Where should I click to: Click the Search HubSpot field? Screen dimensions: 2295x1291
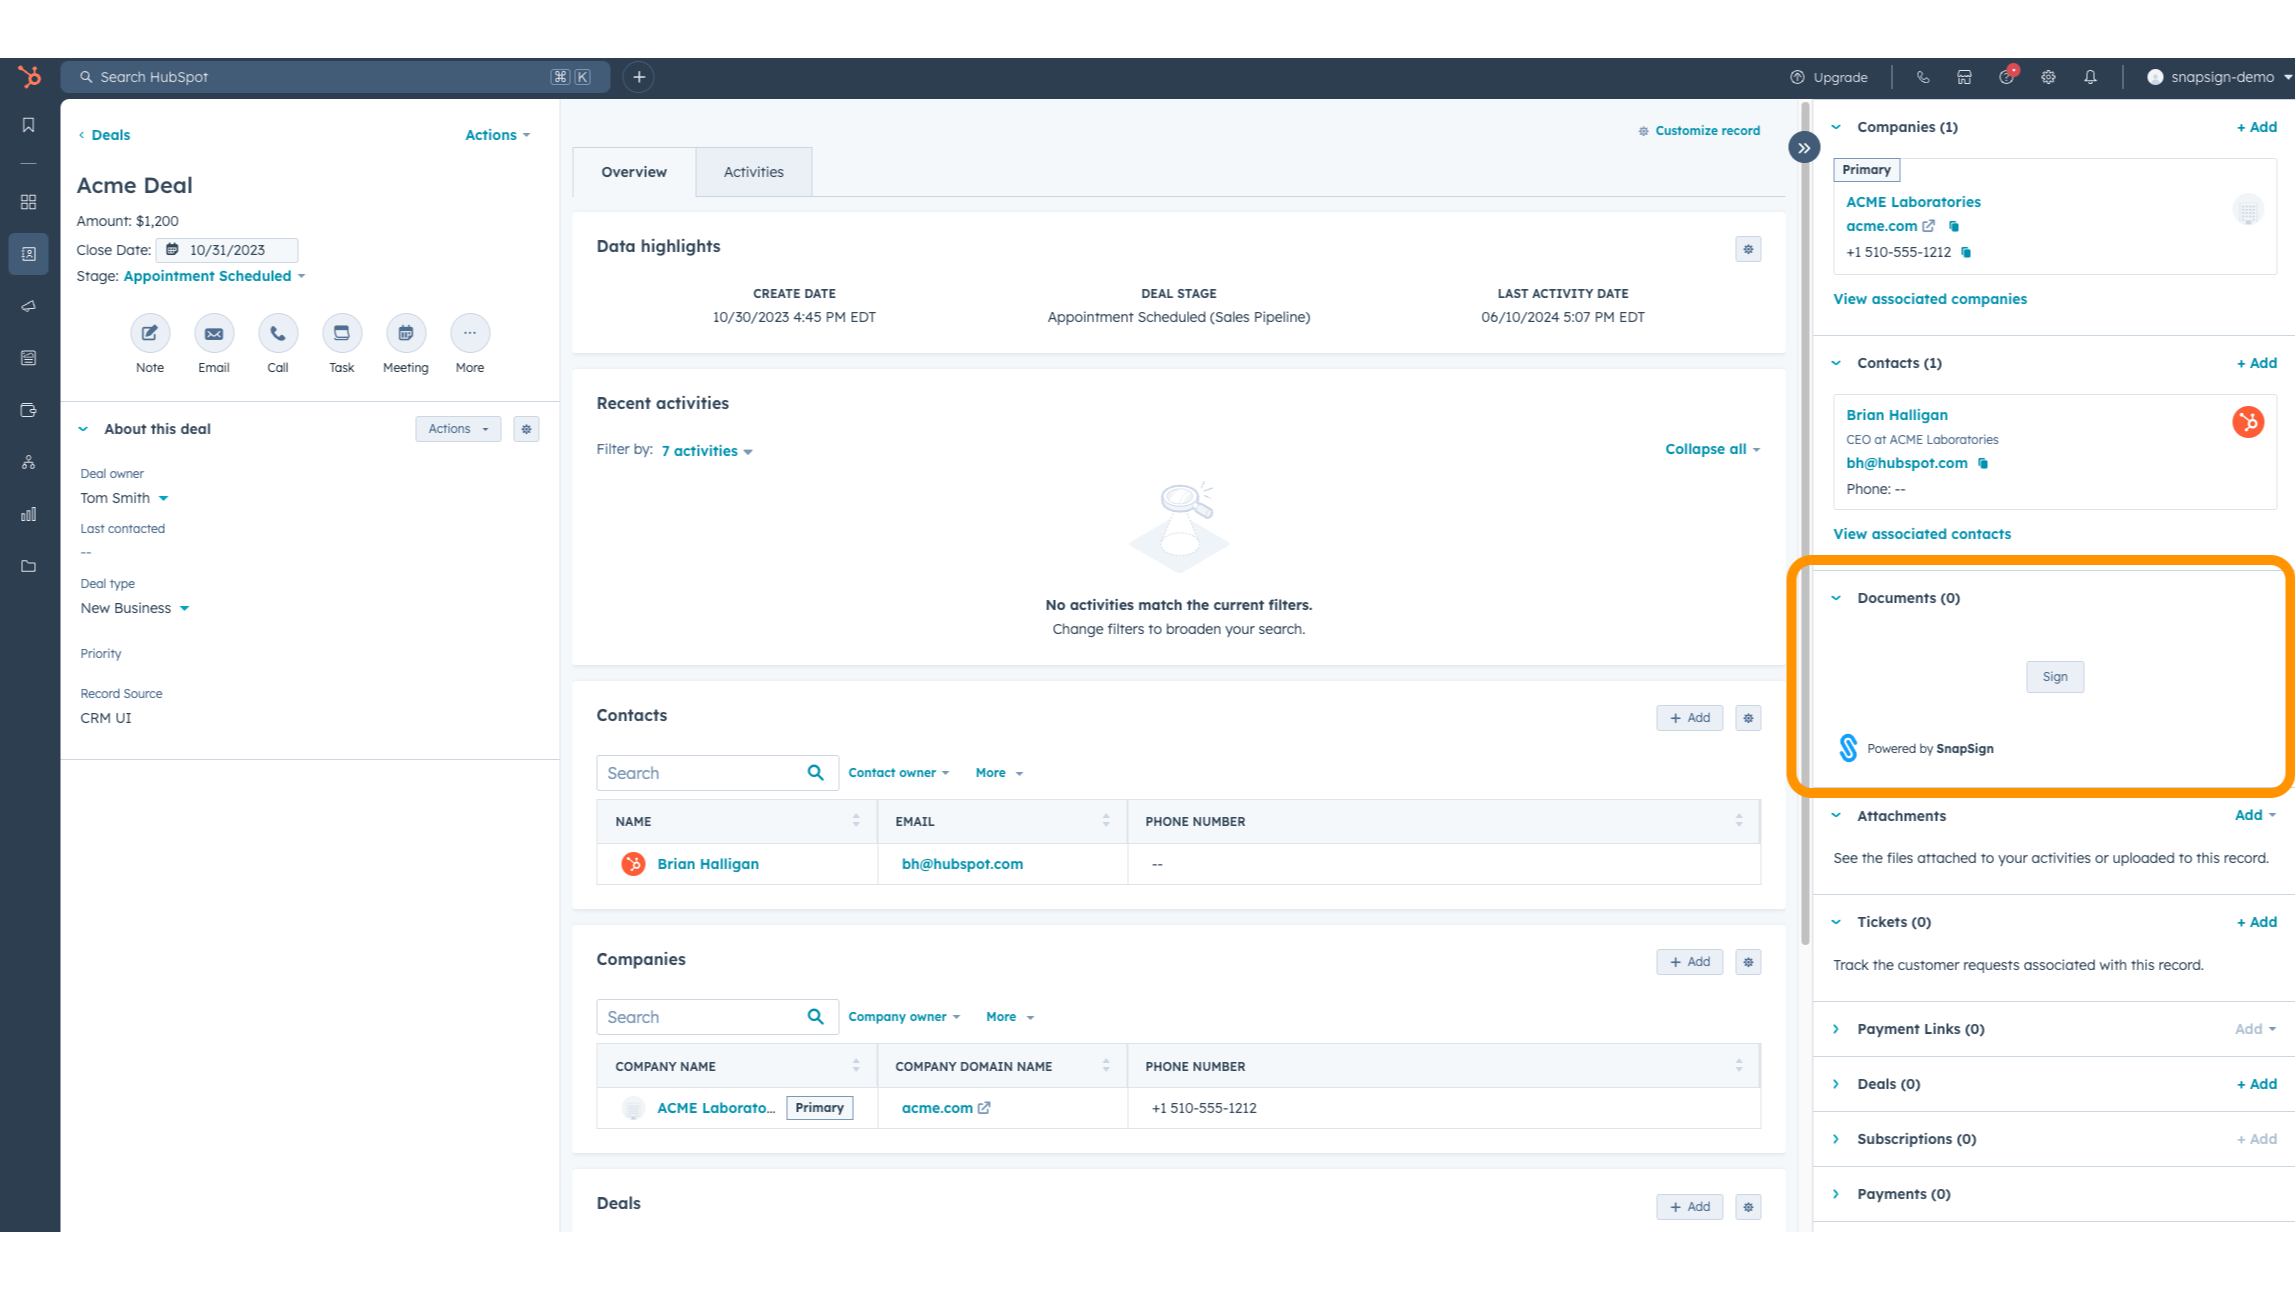335,77
